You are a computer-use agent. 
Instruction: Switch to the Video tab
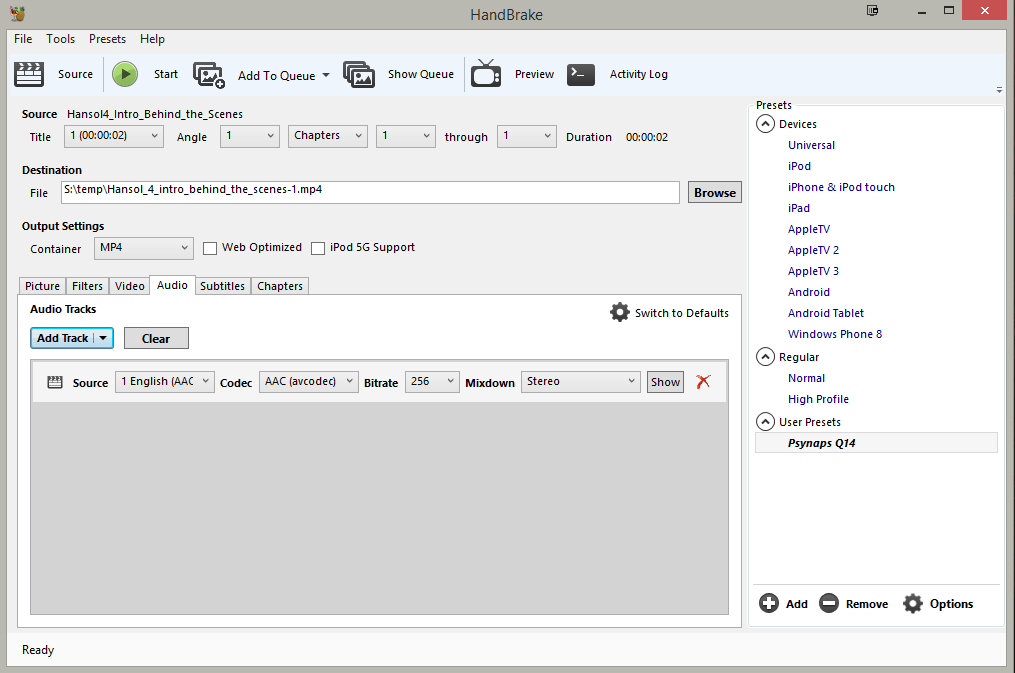click(129, 286)
